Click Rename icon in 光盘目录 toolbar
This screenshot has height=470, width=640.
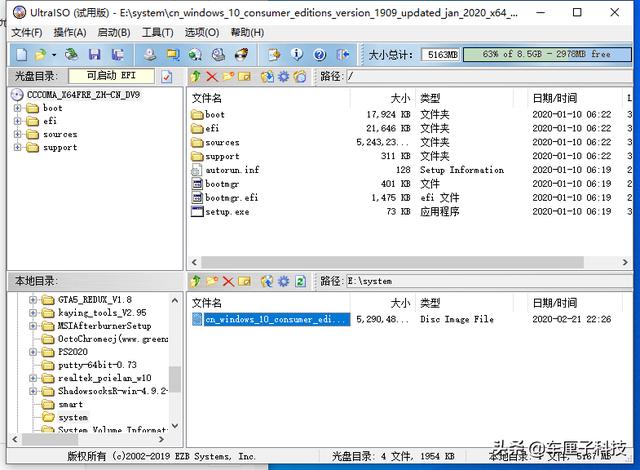tap(244, 76)
